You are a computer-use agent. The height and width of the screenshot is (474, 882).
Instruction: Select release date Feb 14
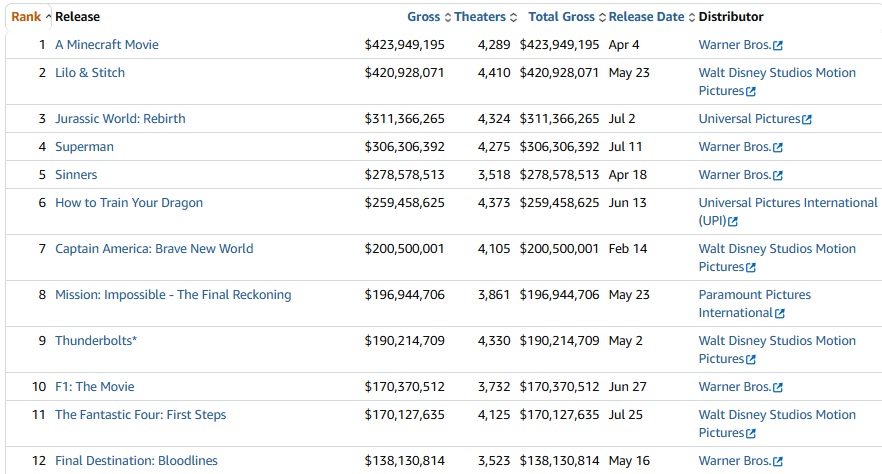(628, 249)
